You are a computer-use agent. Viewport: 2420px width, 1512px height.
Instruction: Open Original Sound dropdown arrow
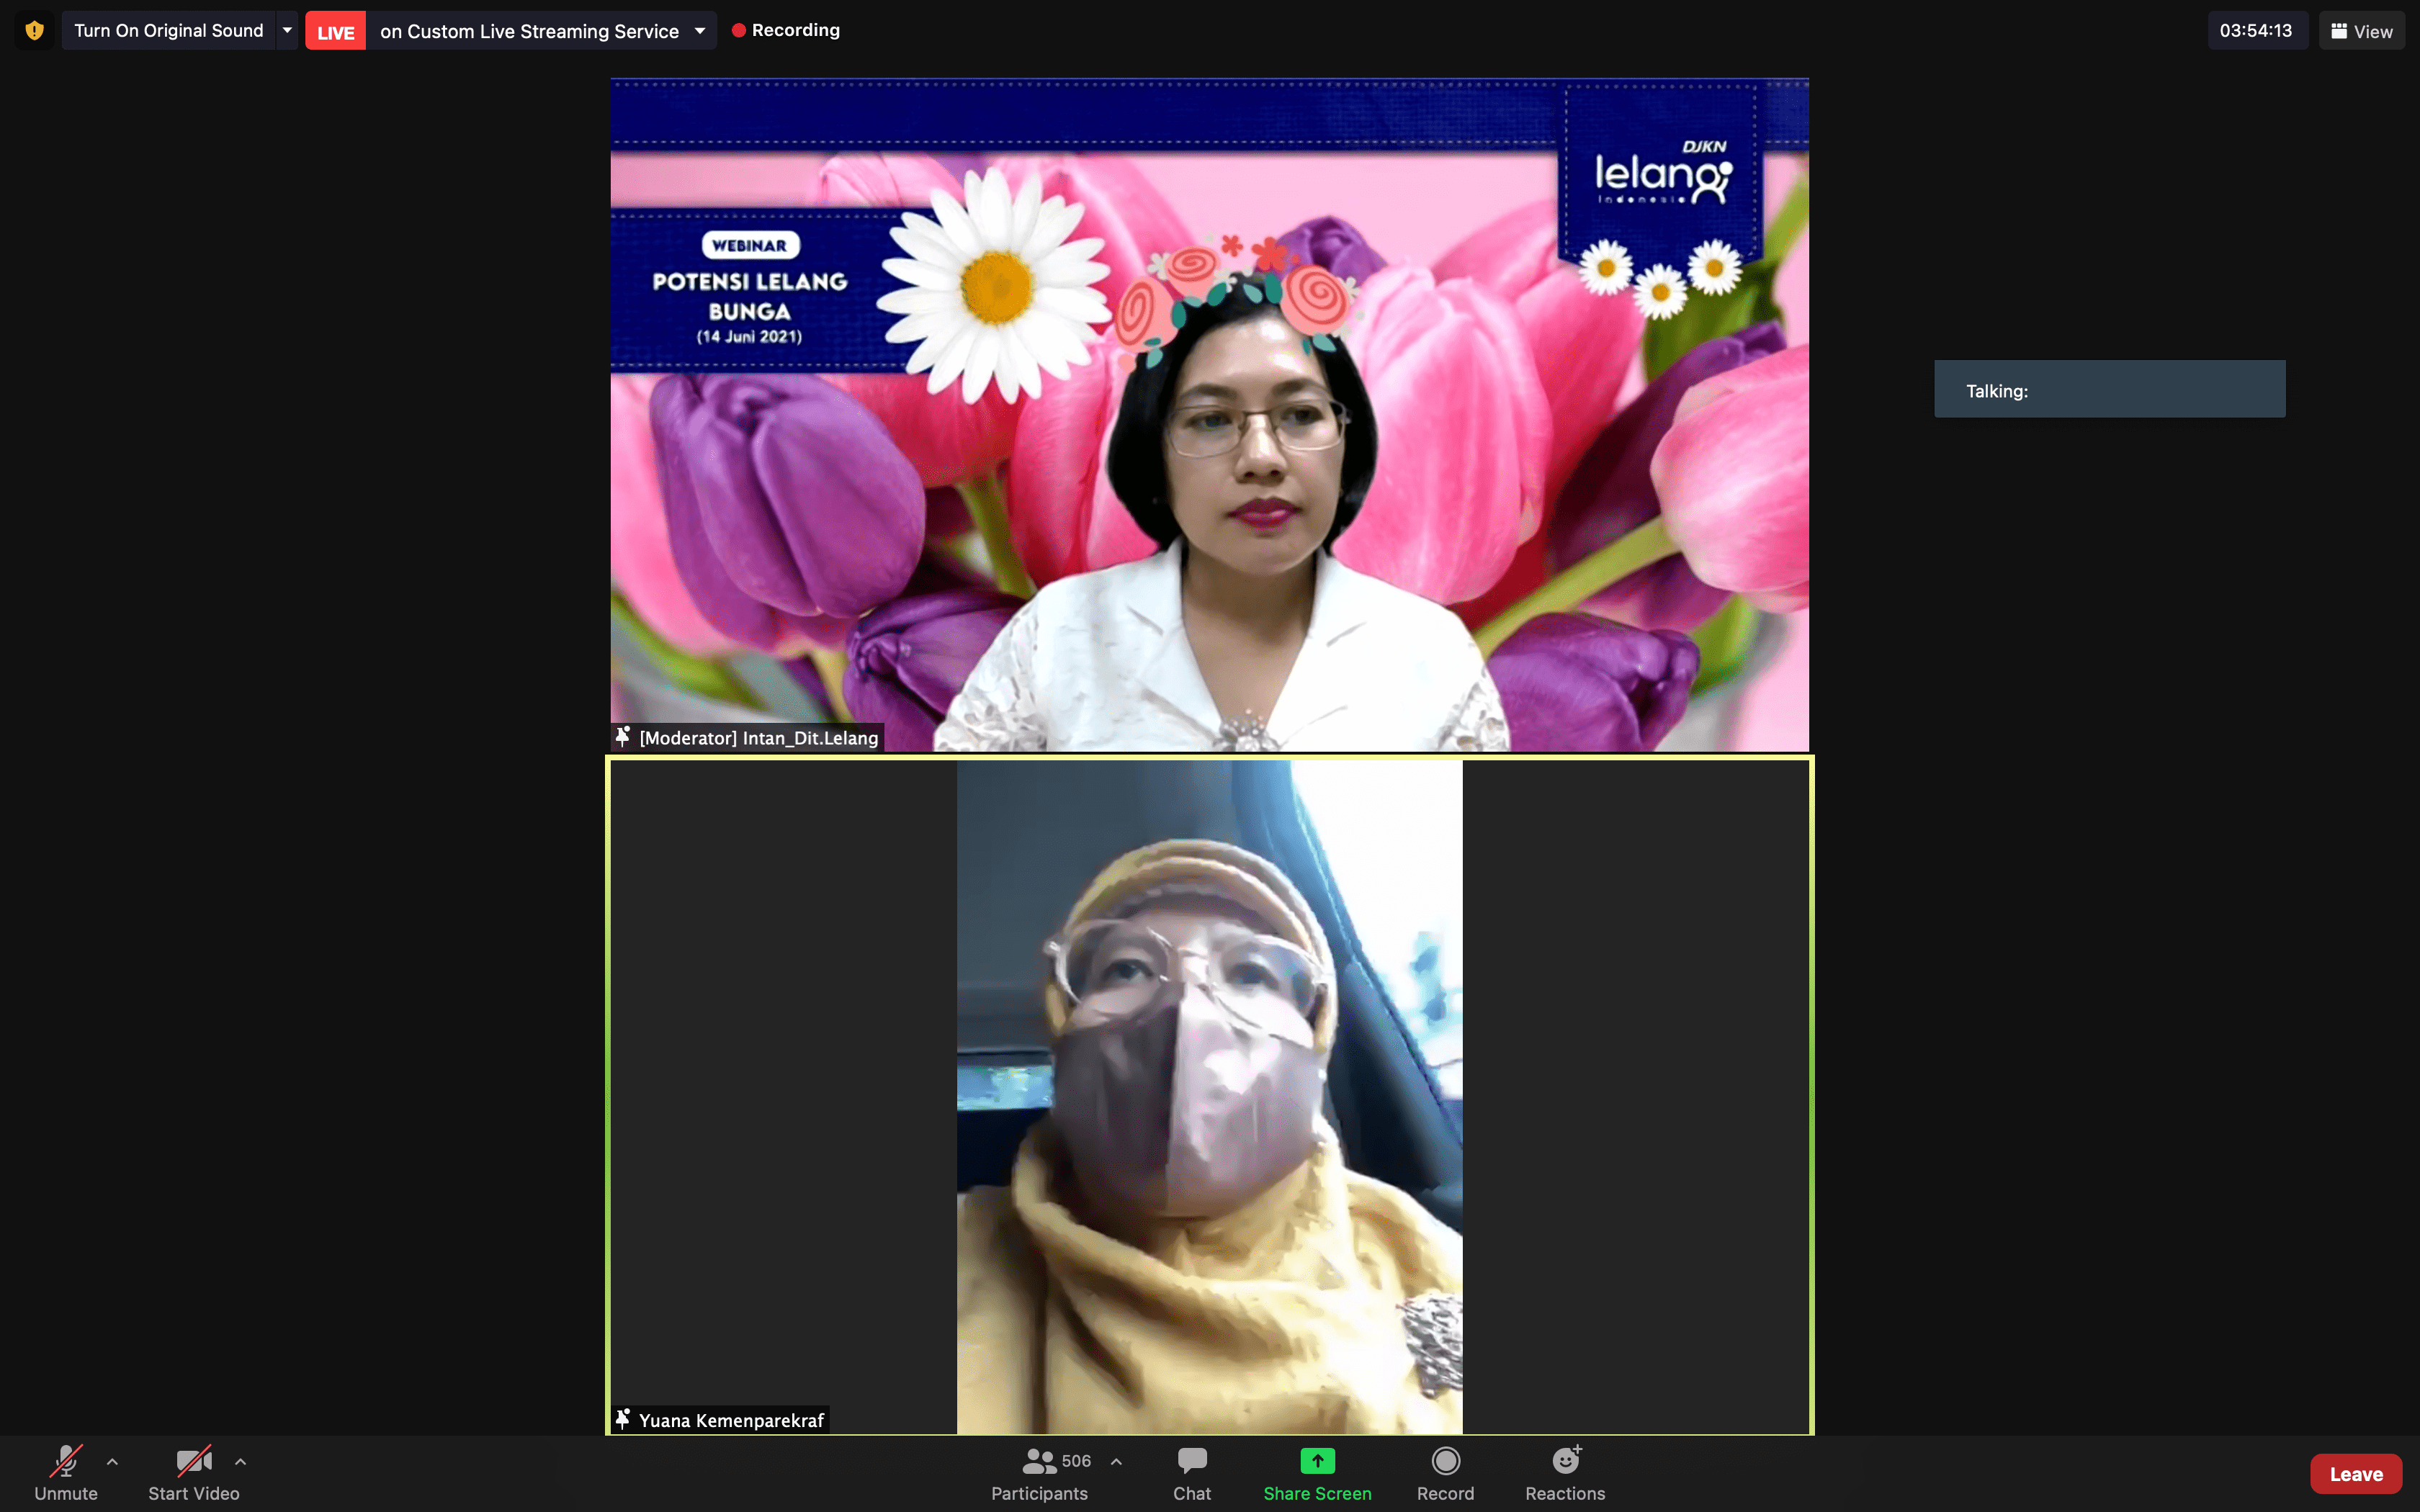click(287, 30)
